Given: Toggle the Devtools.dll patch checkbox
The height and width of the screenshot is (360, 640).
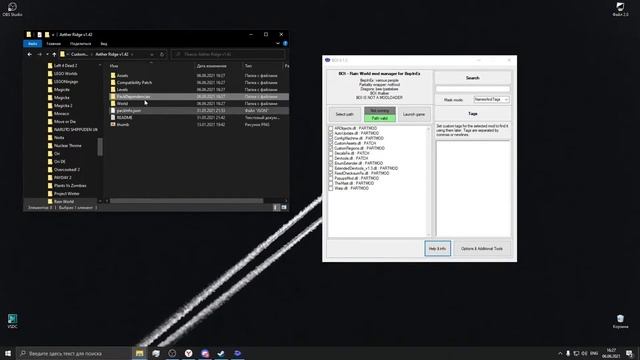Looking at the screenshot, I should pos(331,158).
